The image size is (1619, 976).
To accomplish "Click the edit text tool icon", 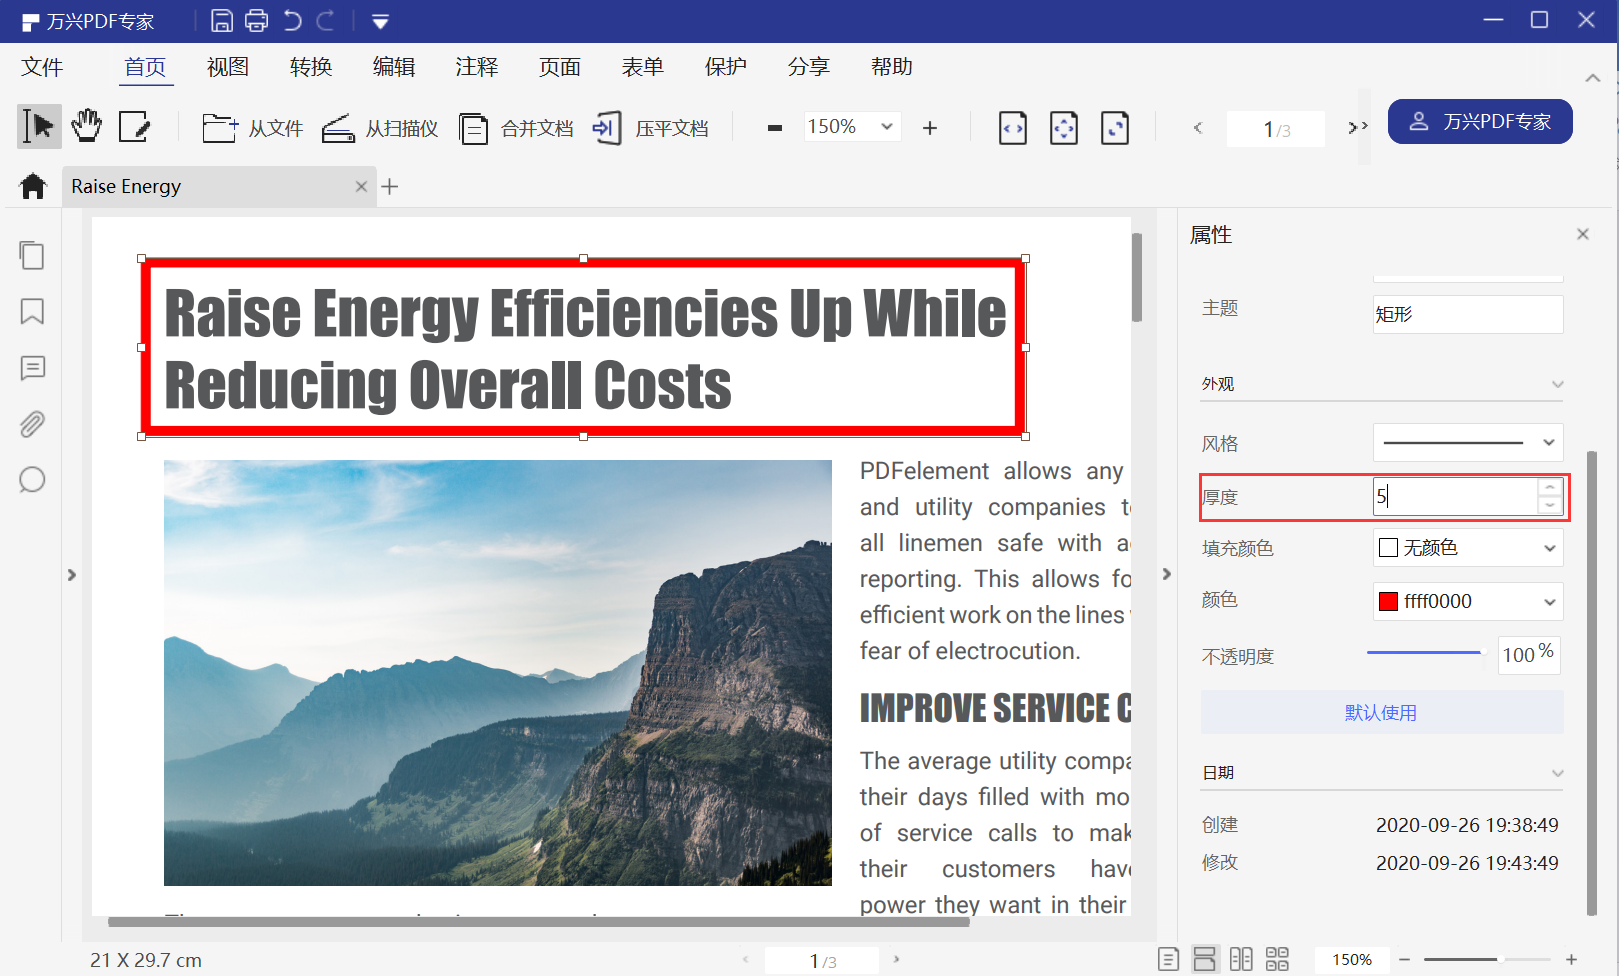I will (x=134, y=127).
